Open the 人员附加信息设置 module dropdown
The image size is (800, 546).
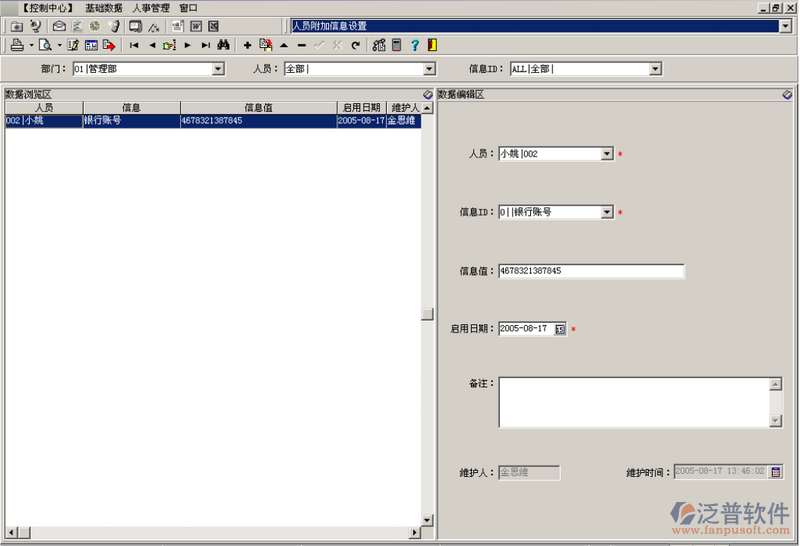click(x=785, y=26)
